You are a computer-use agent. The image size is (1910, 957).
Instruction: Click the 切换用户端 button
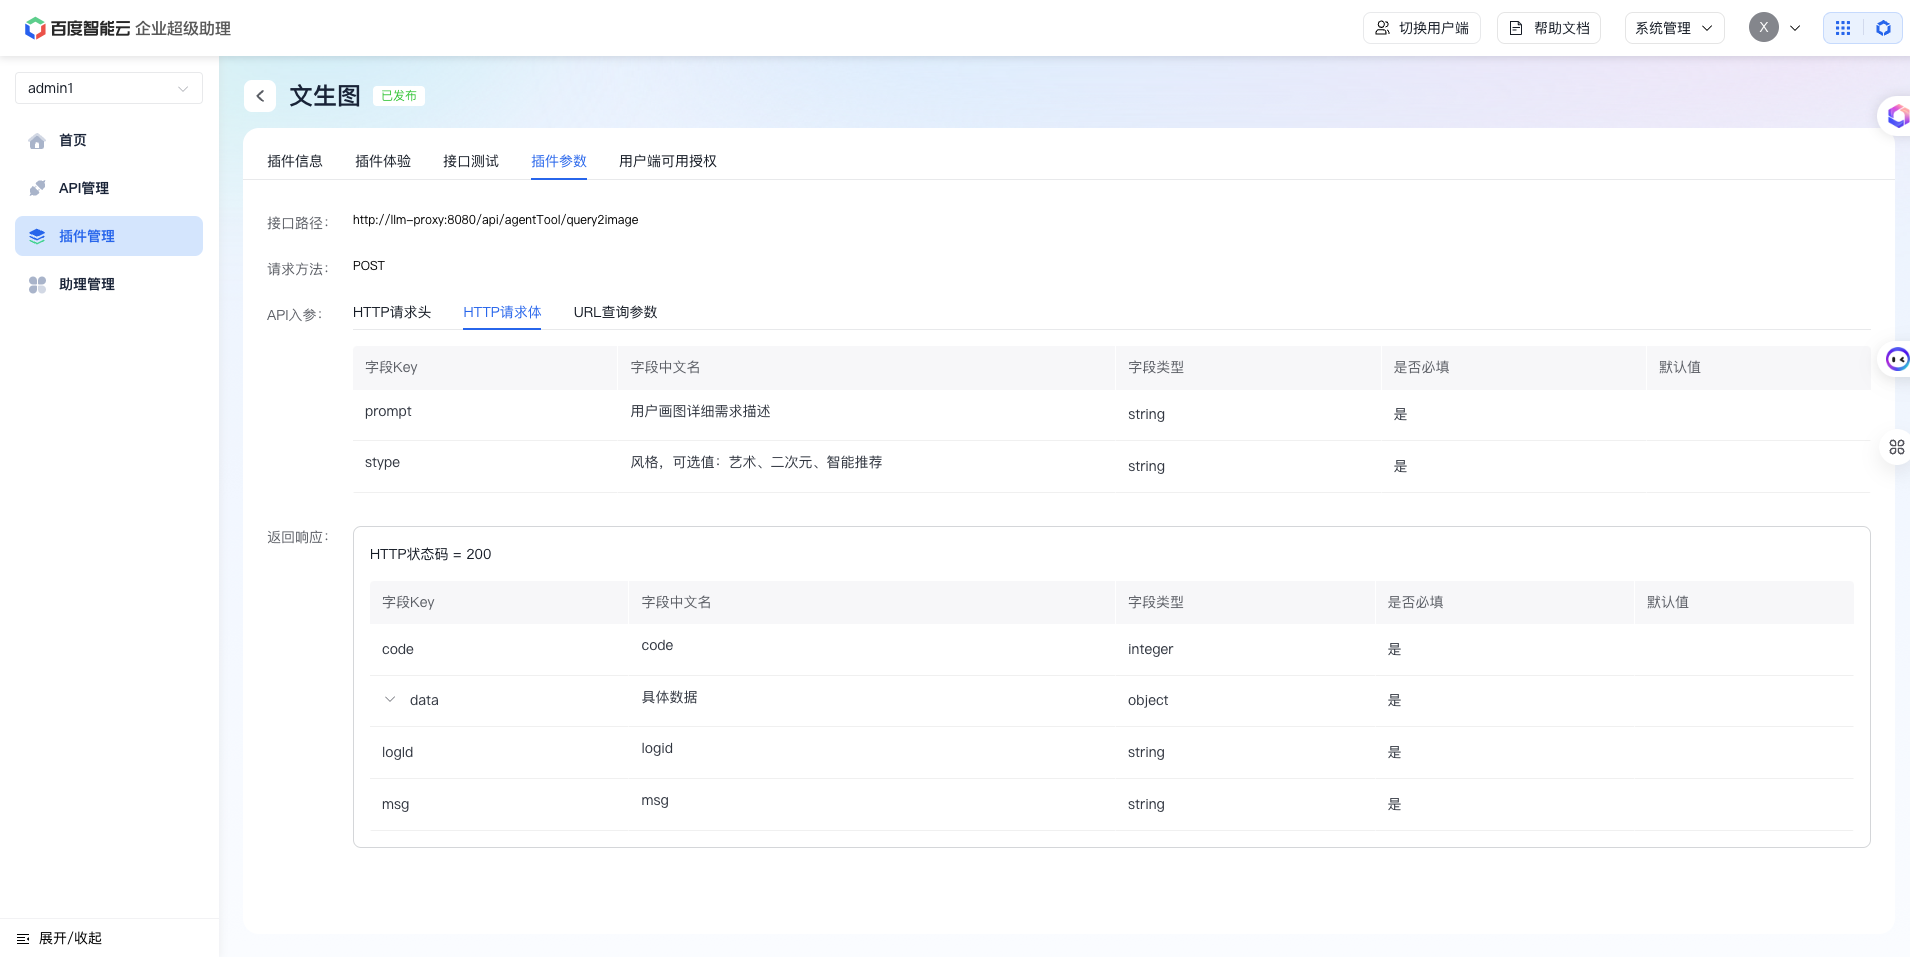(1422, 28)
